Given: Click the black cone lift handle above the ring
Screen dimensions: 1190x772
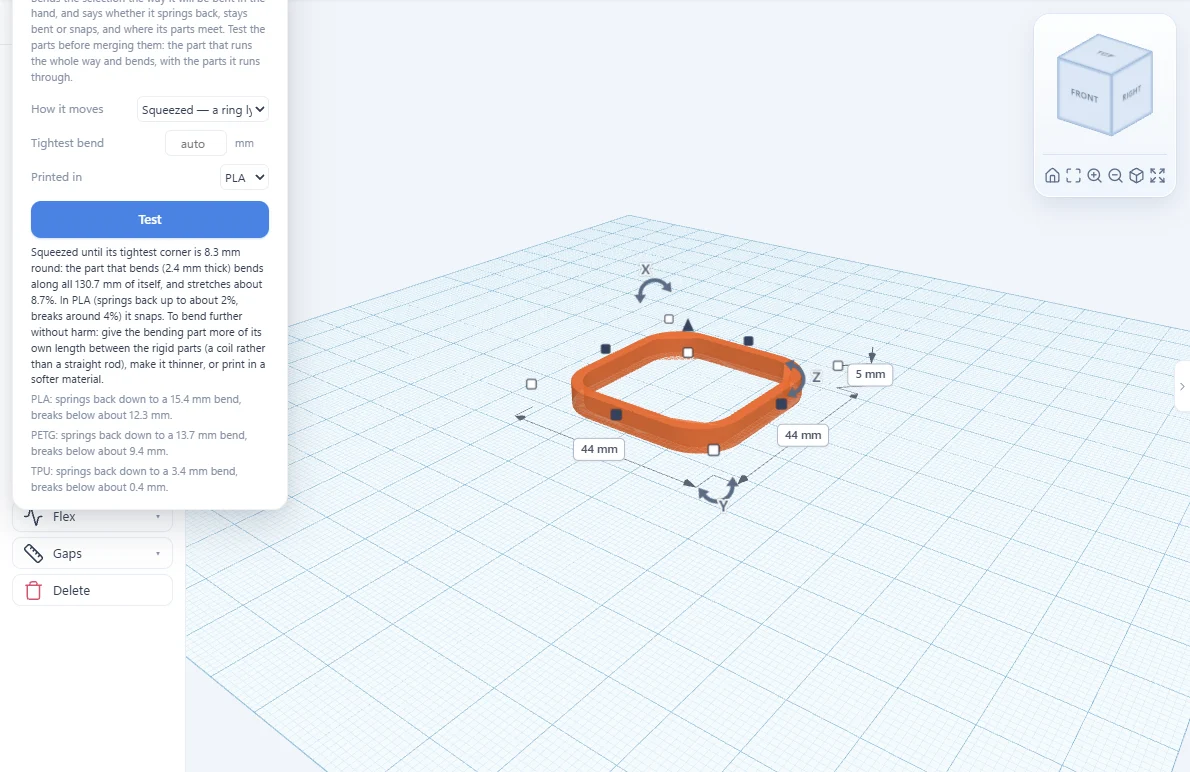Looking at the screenshot, I should coord(688,326).
